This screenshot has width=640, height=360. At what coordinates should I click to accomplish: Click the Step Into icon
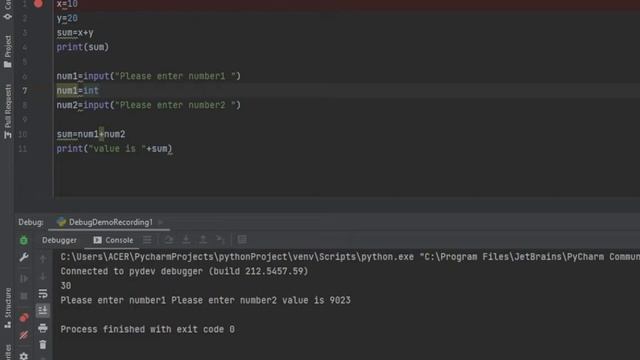coord(186,240)
